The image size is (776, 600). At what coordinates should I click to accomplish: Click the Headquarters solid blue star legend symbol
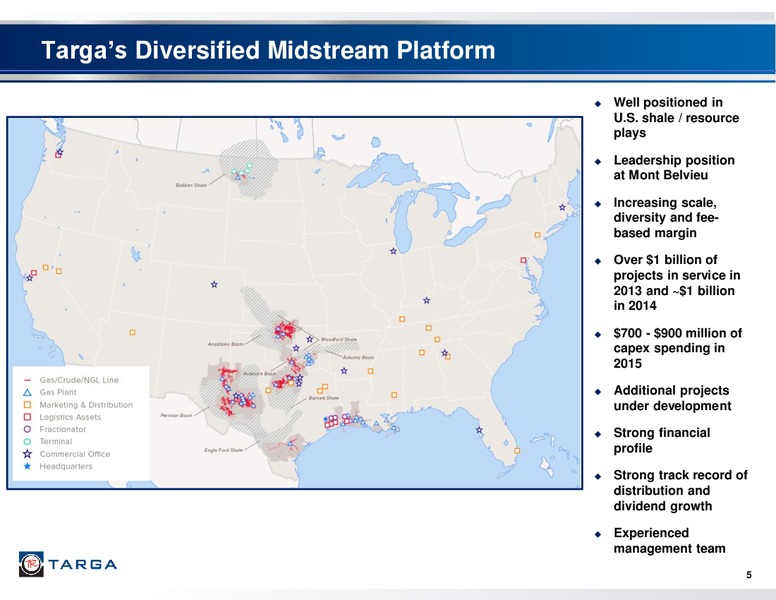27,466
